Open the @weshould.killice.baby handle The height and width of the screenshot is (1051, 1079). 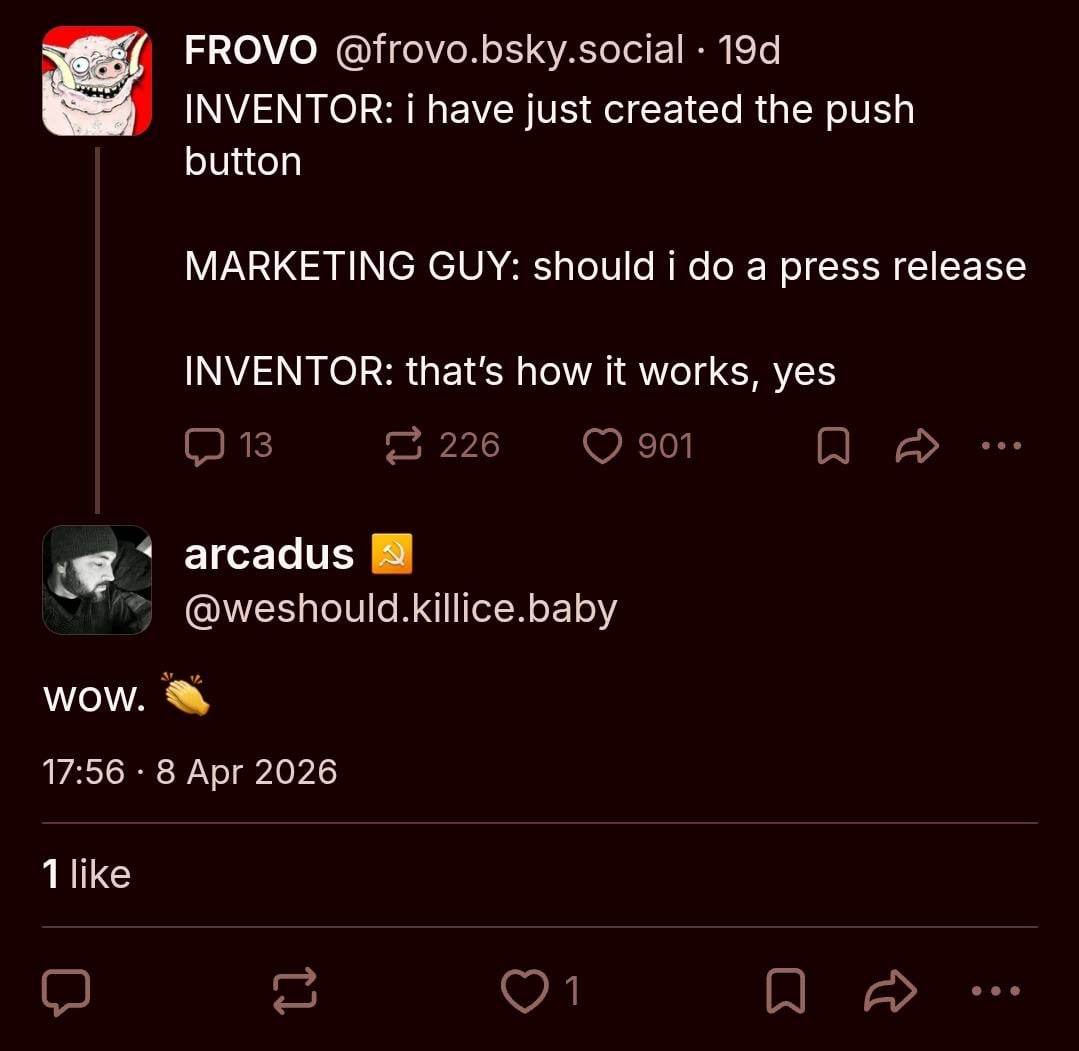pyautogui.click(x=400, y=608)
